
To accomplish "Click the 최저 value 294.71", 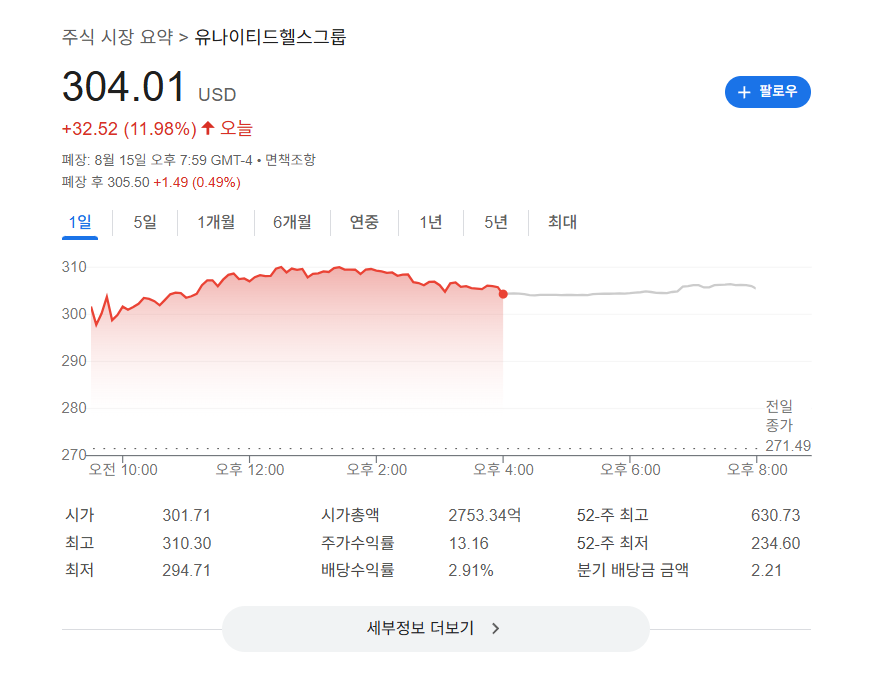I will pos(186,570).
